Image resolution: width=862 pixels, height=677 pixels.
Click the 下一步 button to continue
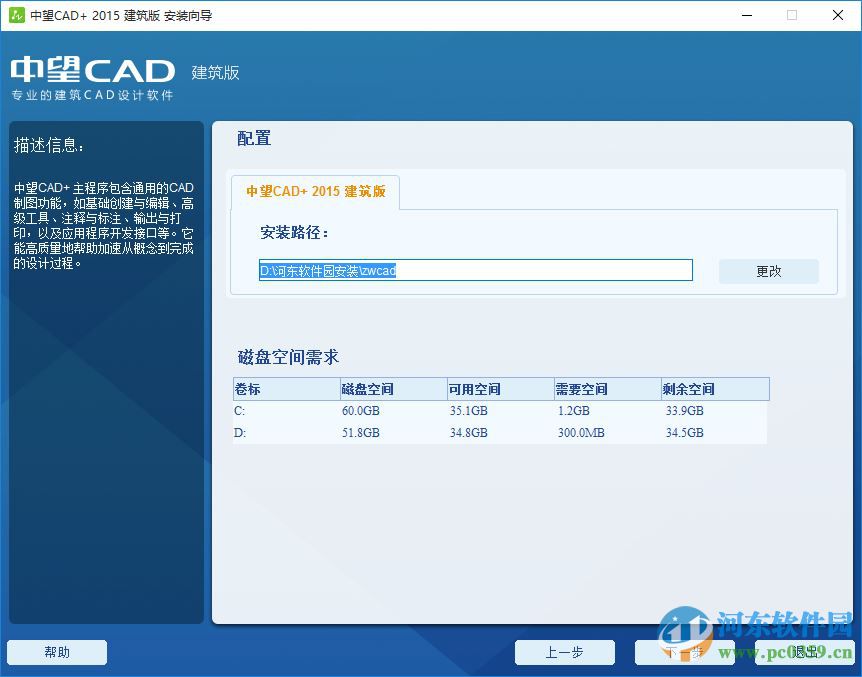684,652
